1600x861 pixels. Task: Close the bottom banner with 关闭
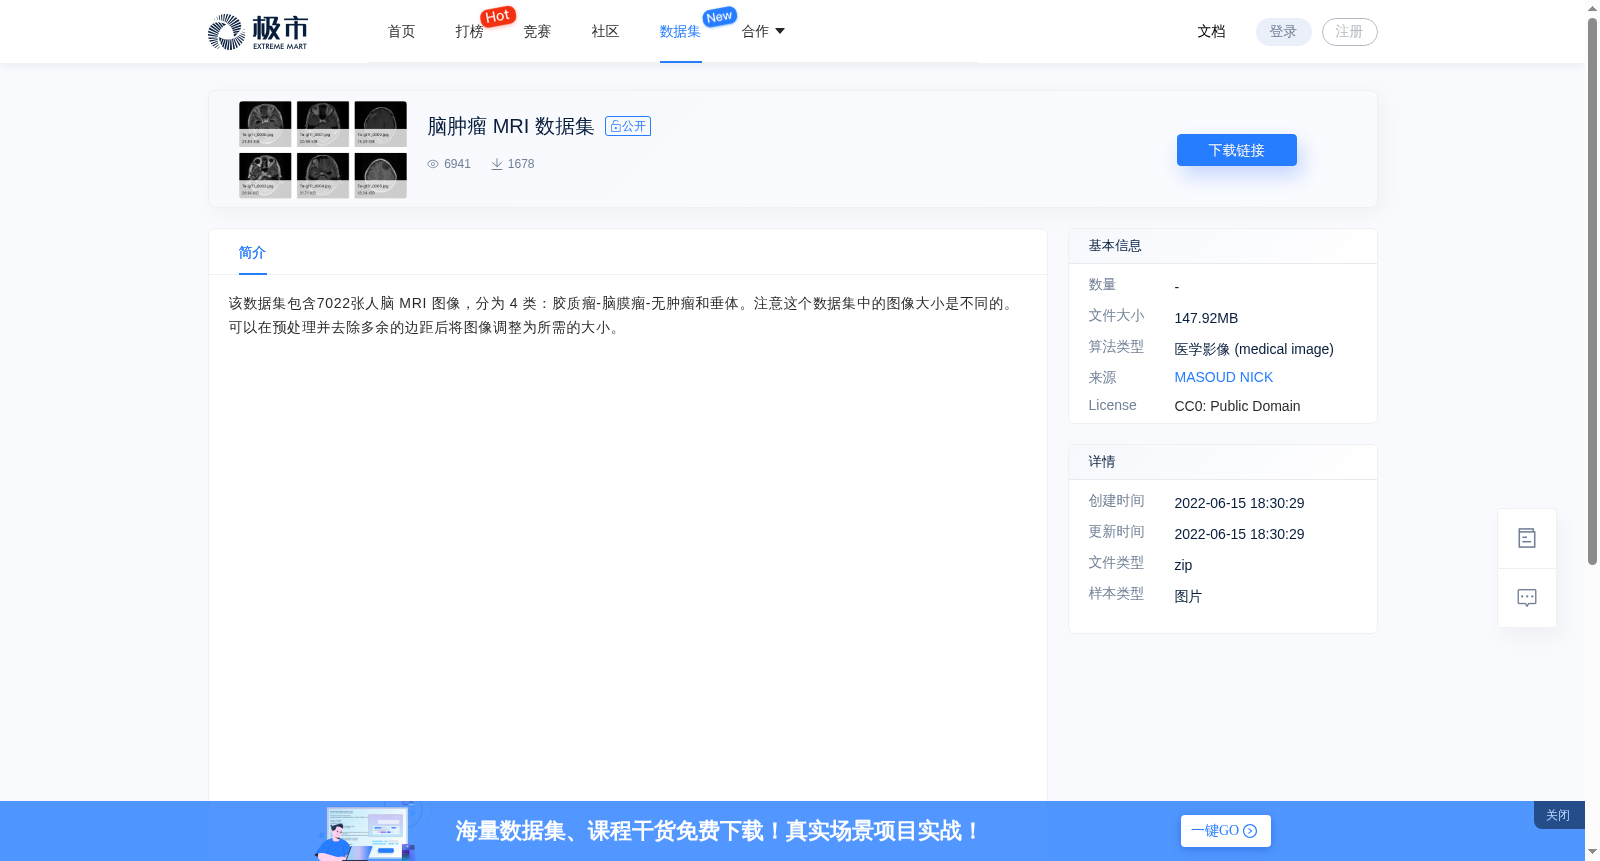click(x=1558, y=815)
